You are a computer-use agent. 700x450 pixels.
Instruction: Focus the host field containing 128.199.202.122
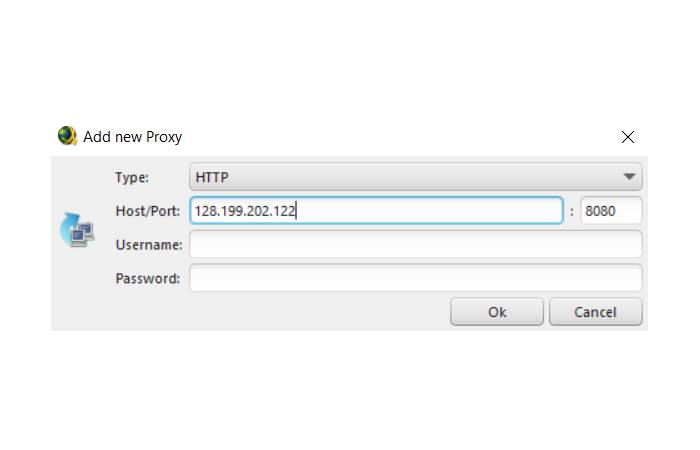point(376,210)
